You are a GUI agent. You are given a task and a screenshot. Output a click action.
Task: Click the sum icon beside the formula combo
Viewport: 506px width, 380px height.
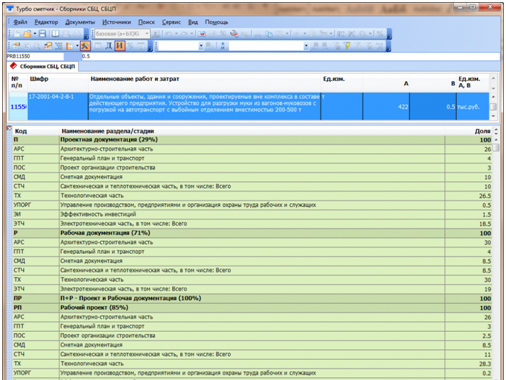(156, 34)
